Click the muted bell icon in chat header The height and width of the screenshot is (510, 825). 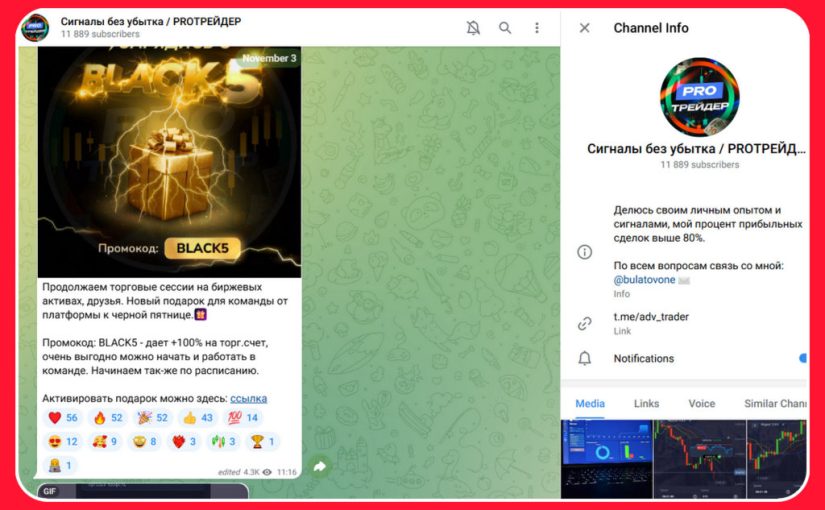pyautogui.click(x=473, y=28)
